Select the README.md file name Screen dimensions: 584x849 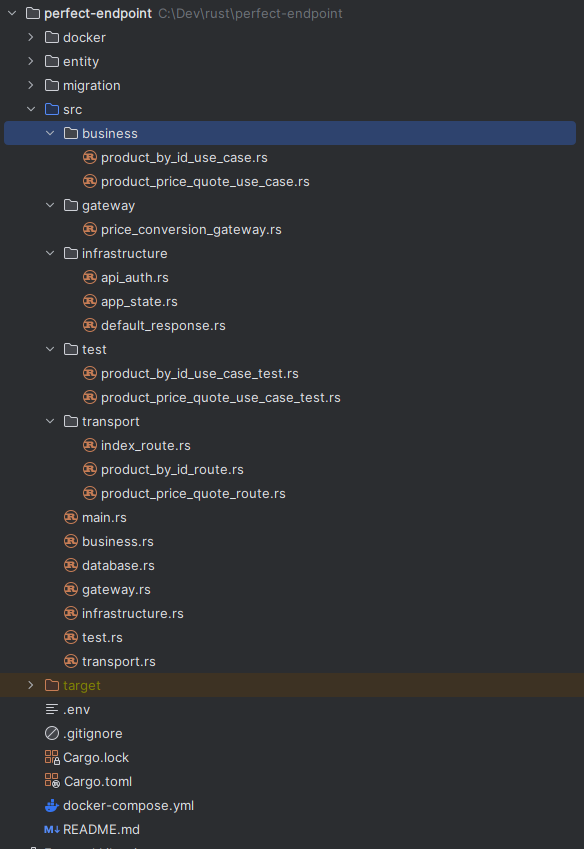[x=101, y=829]
